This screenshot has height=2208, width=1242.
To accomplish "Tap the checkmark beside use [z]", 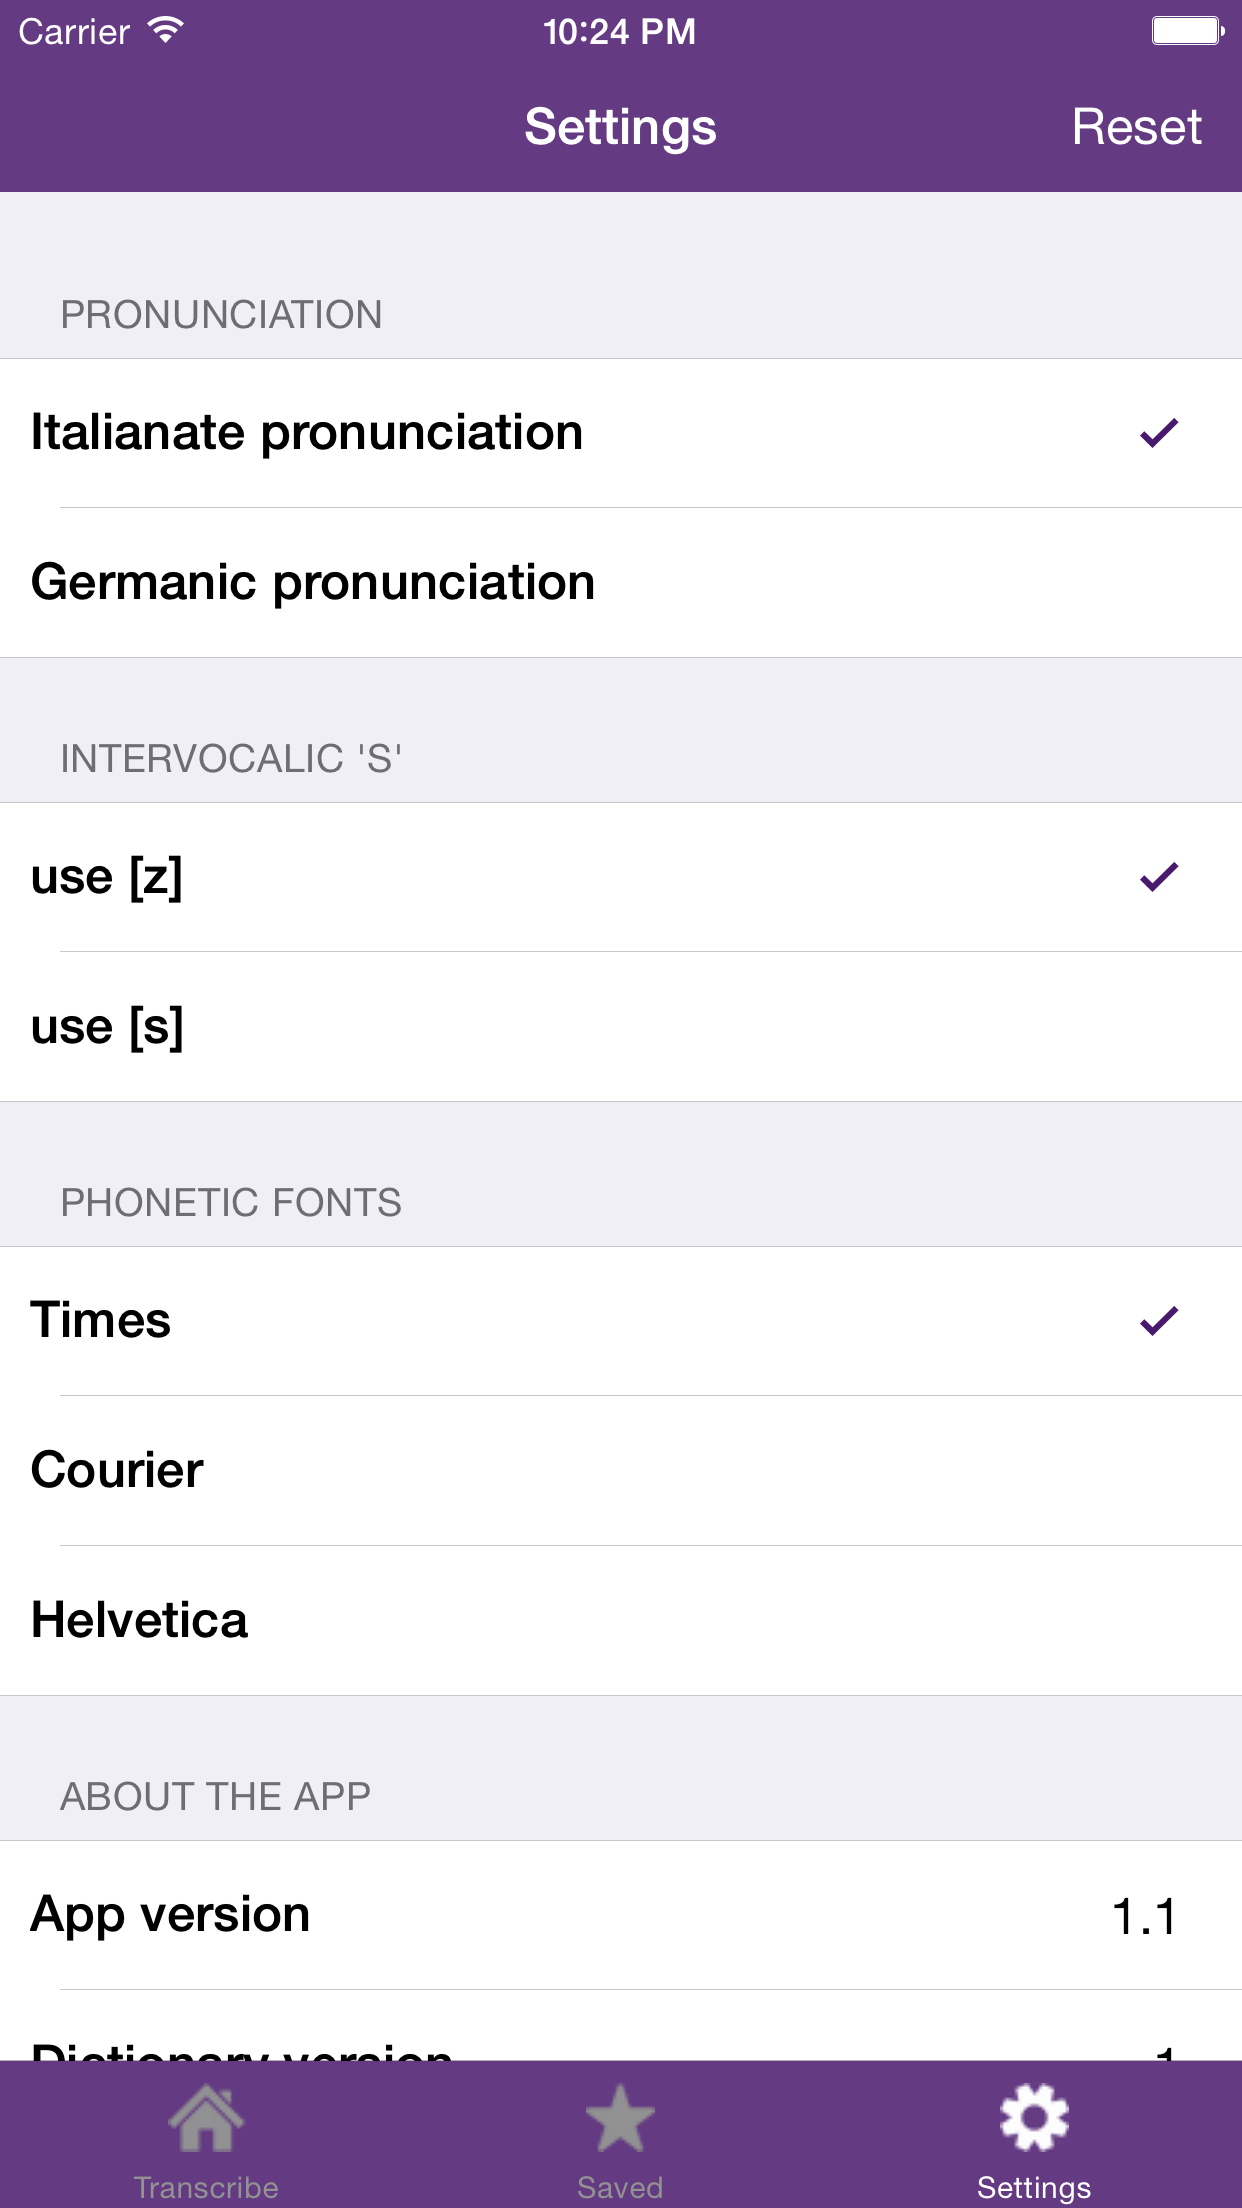I will pos(1159,877).
